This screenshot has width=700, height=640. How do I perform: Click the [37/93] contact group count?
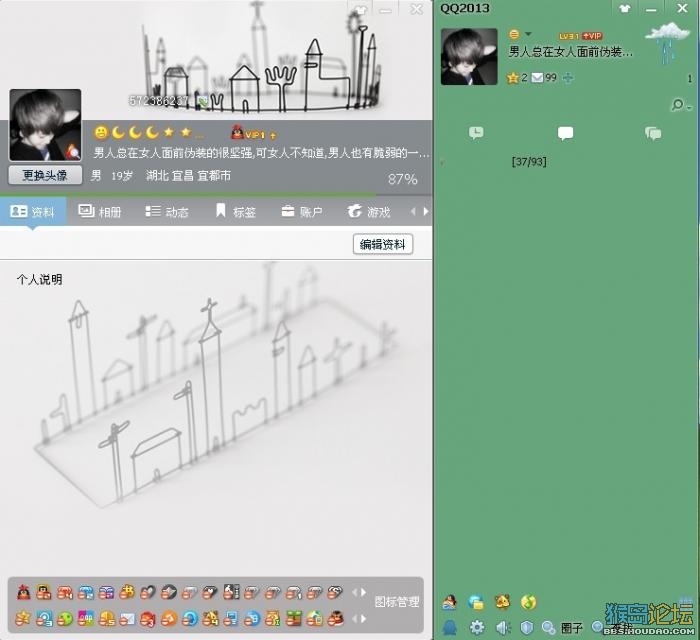[x=529, y=161]
